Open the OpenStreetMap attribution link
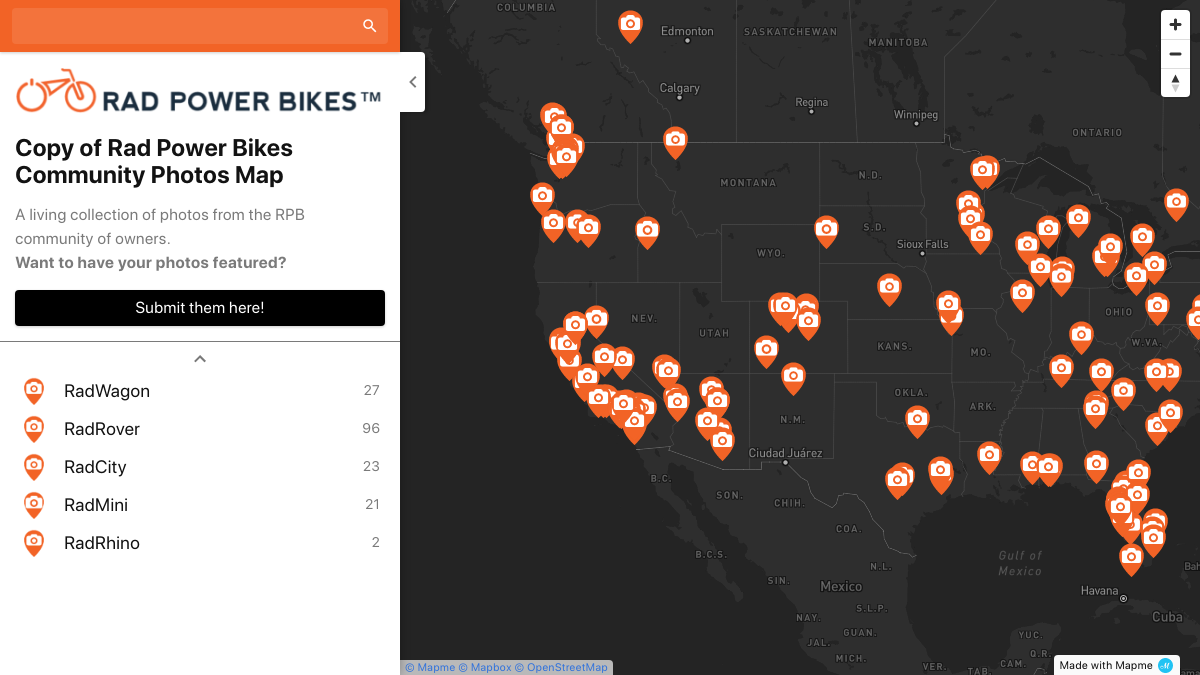The width and height of the screenshot is (1200, 675). (561, 667)
